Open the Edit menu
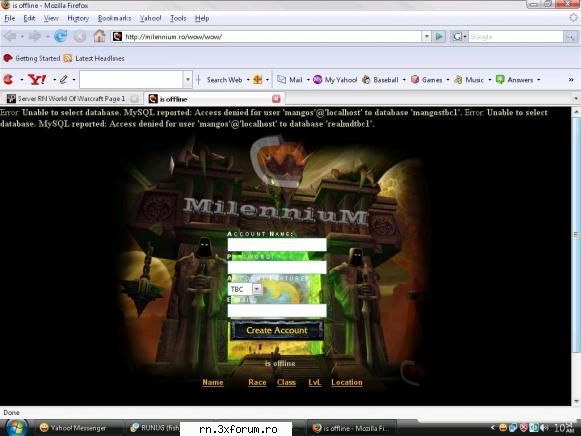 point(29,18)
